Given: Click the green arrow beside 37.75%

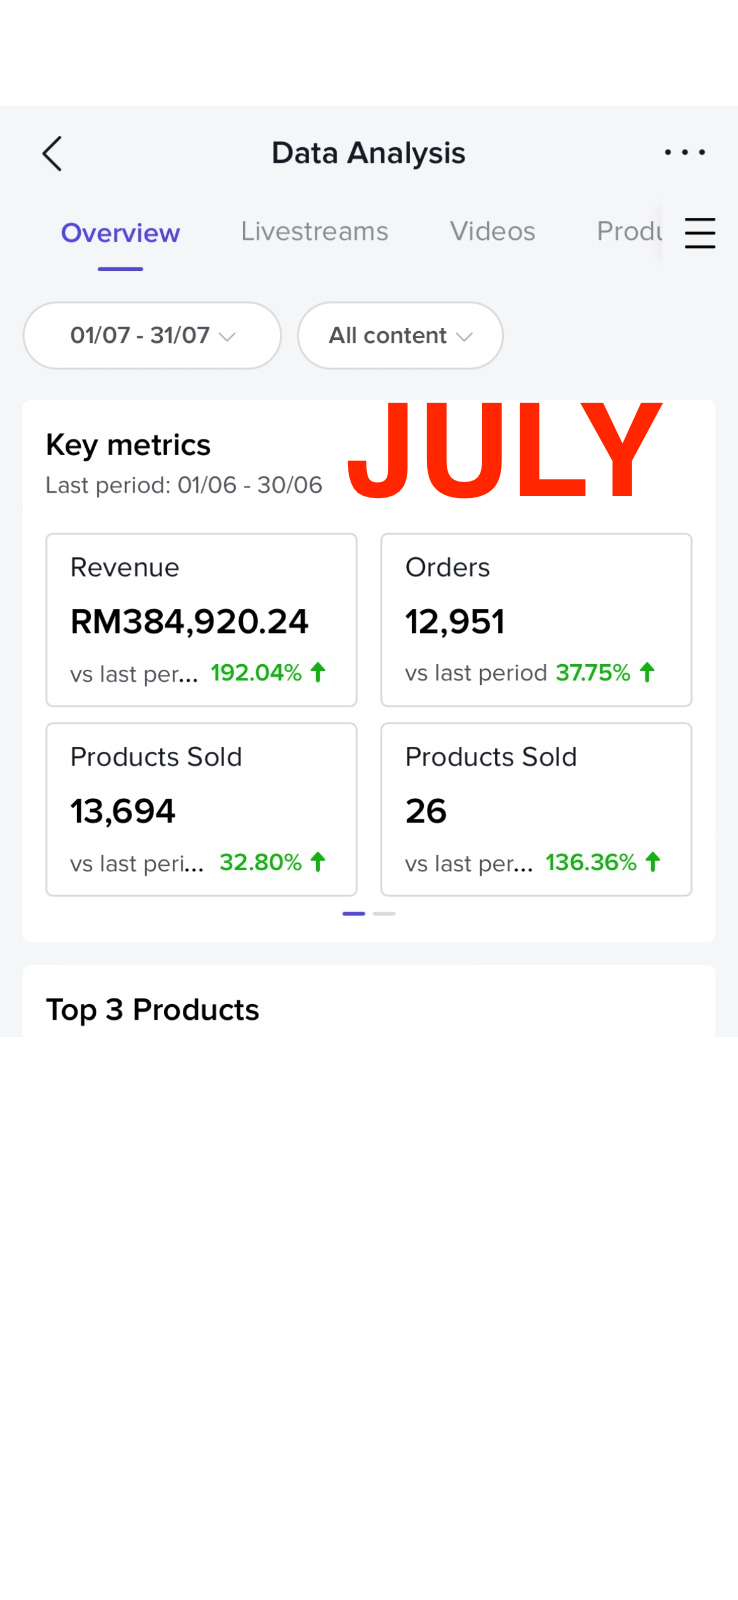Looking at the screenshot, I should (647, 673).
